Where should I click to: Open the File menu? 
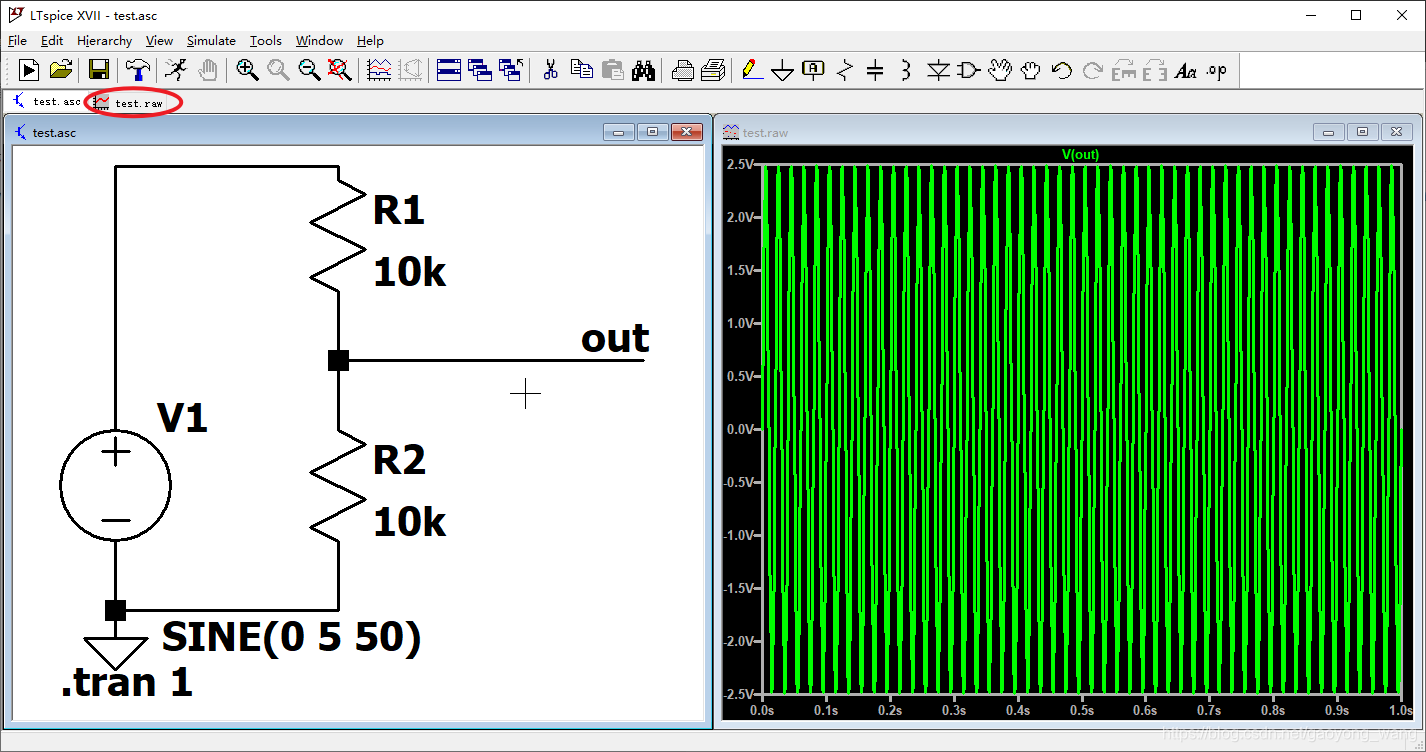tap(18, 41)
